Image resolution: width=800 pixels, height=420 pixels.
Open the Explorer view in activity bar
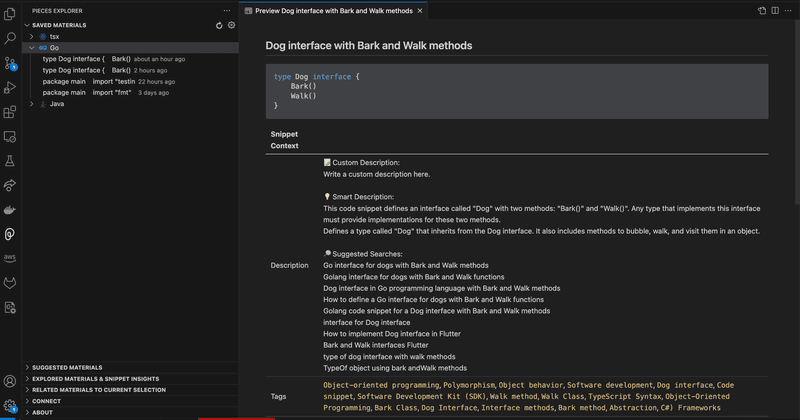pos(10,14)
